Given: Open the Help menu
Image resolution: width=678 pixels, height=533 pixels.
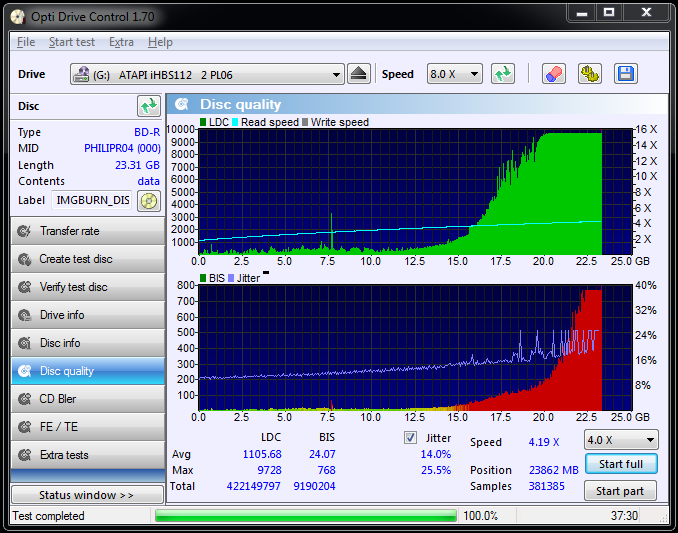Looking at the screenshot, I should [x=160, y=42].
